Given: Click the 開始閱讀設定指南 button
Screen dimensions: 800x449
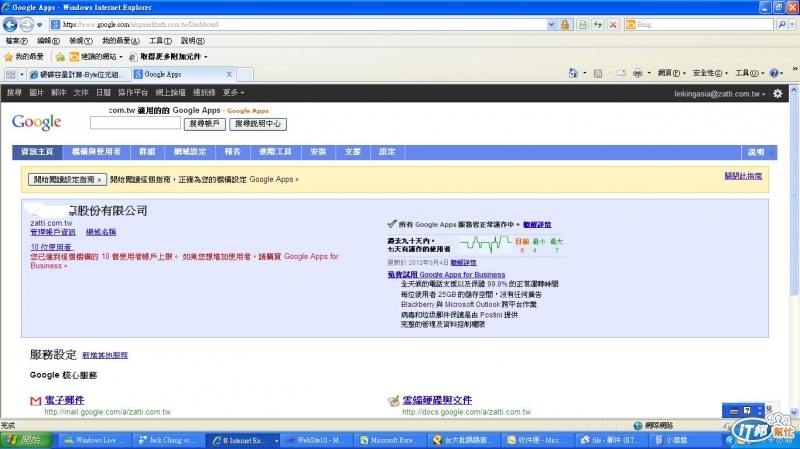Looking at the screenshot, I should (67, 180).
